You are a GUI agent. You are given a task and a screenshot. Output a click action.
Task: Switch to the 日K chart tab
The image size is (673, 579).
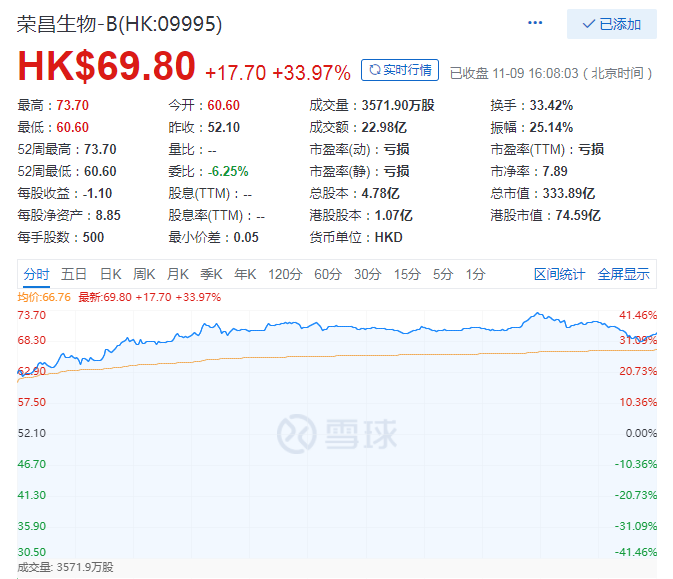110,274
